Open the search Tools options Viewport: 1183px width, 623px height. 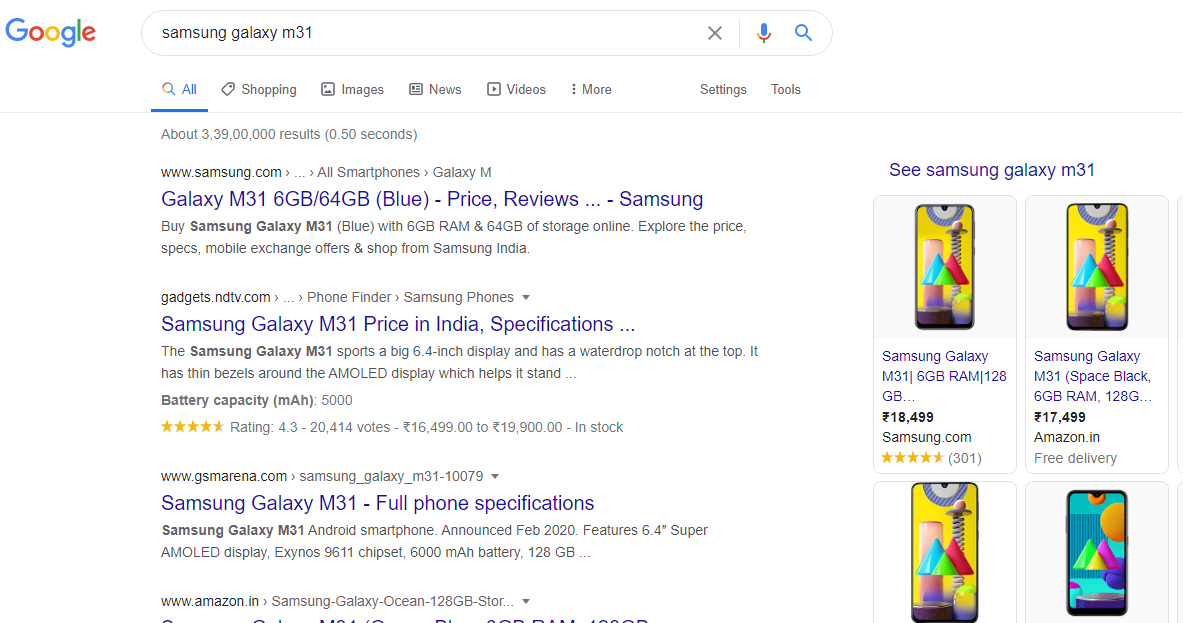click(x=785, y=89)
